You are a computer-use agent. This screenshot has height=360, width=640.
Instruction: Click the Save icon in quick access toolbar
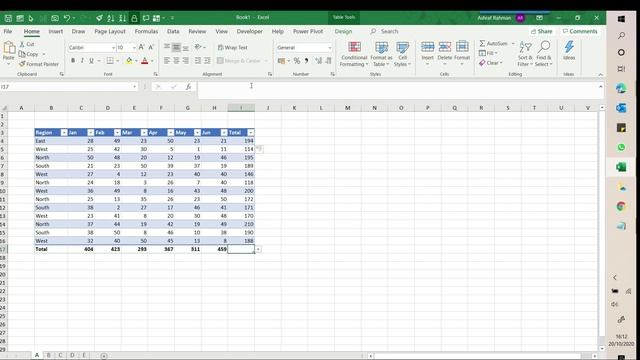(x=8, y=18)
